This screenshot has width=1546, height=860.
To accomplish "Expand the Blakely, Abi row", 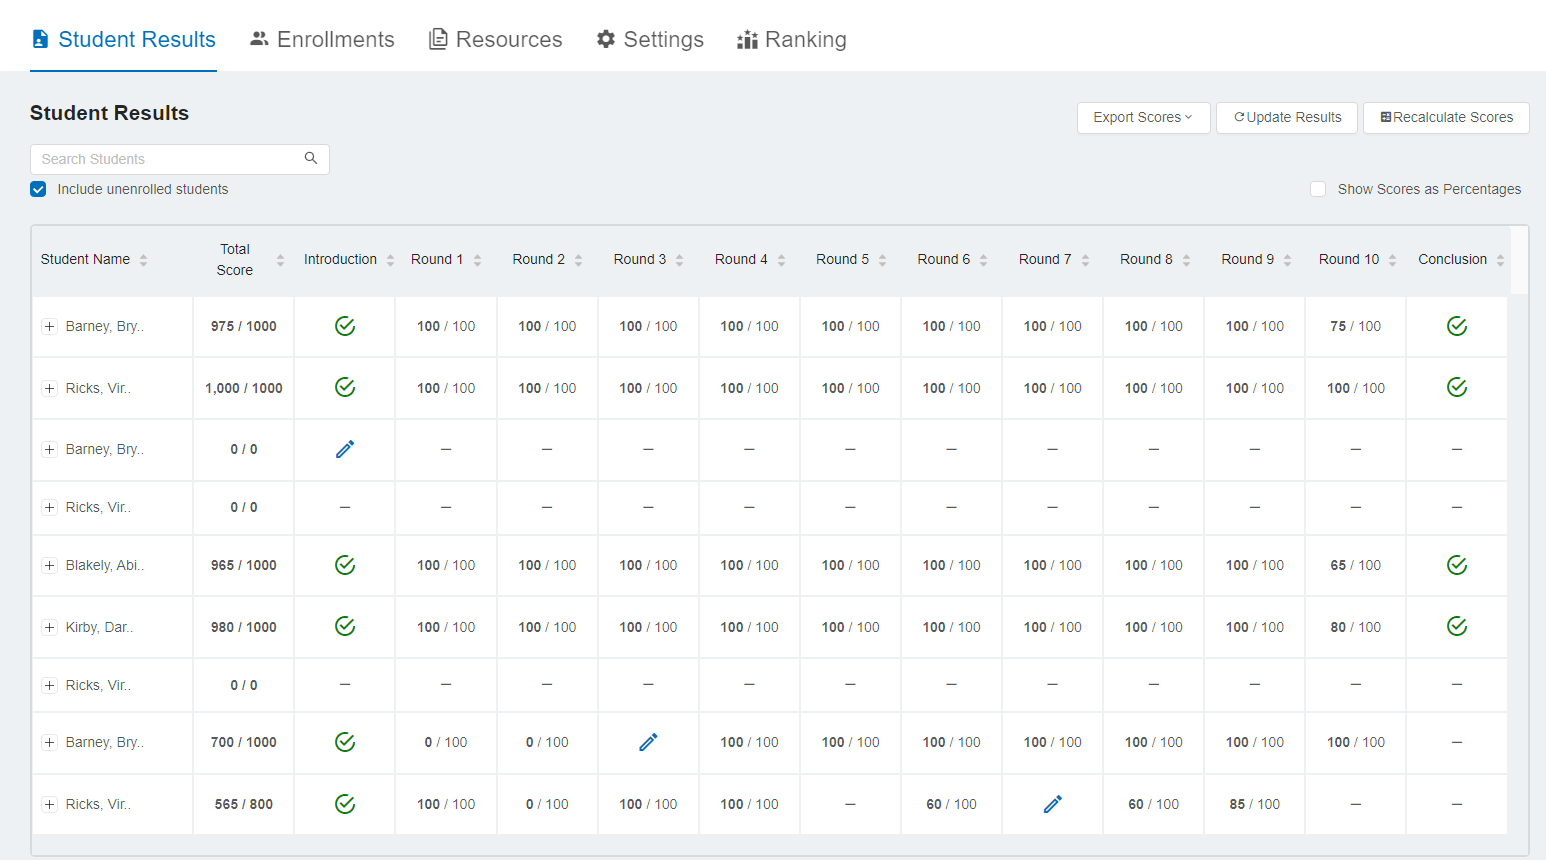I will [49, 566].
